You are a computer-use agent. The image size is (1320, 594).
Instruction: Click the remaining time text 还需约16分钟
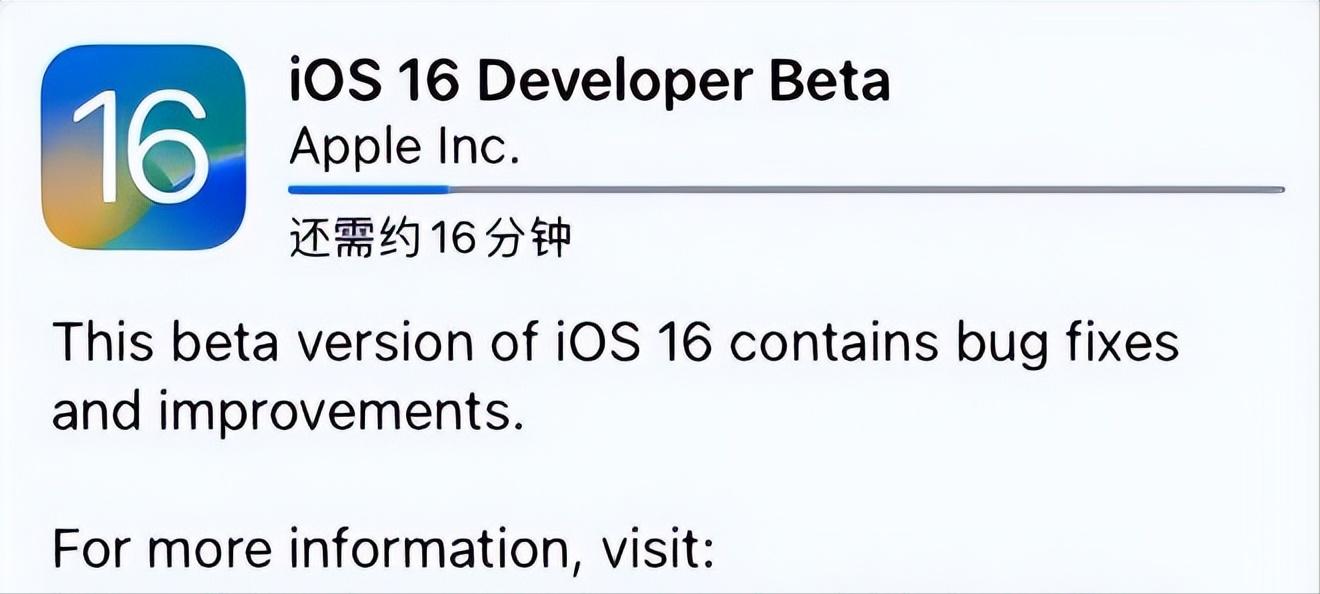point(430,240)
